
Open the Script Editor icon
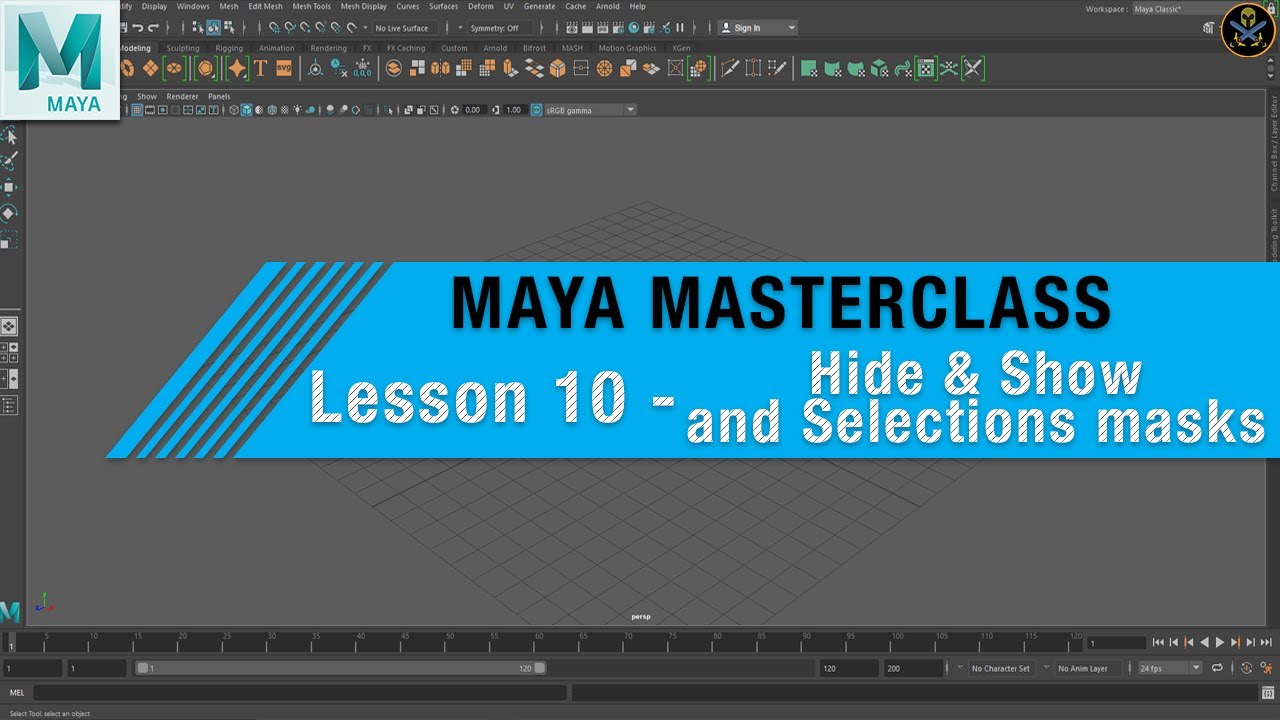[x=1268, y=692]
